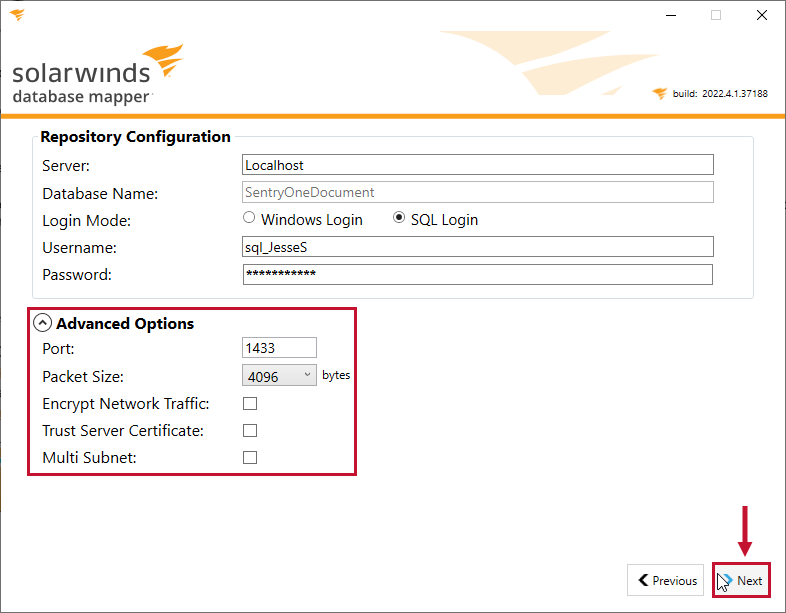Check the Trust Server Certificate box
This screenshot has width=786, height=613.
click(x=250, y=431)
